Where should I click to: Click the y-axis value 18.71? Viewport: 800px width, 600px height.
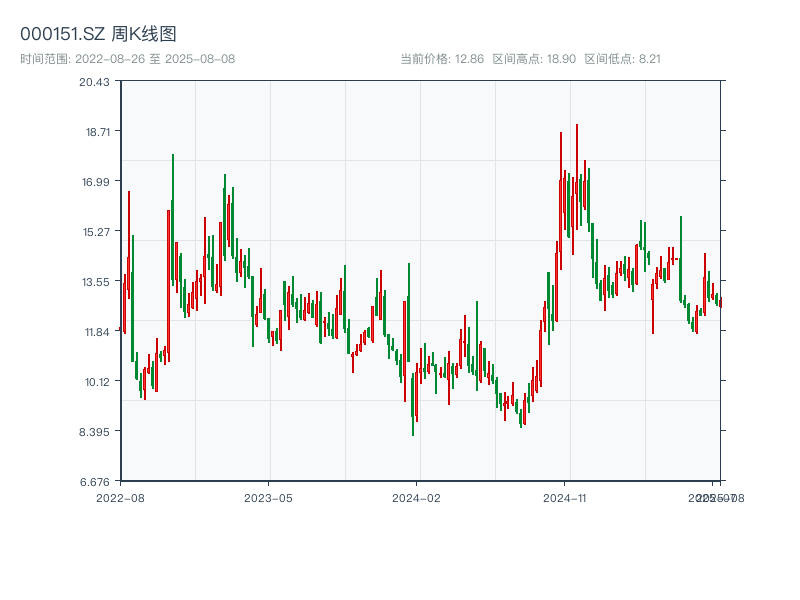97,132
